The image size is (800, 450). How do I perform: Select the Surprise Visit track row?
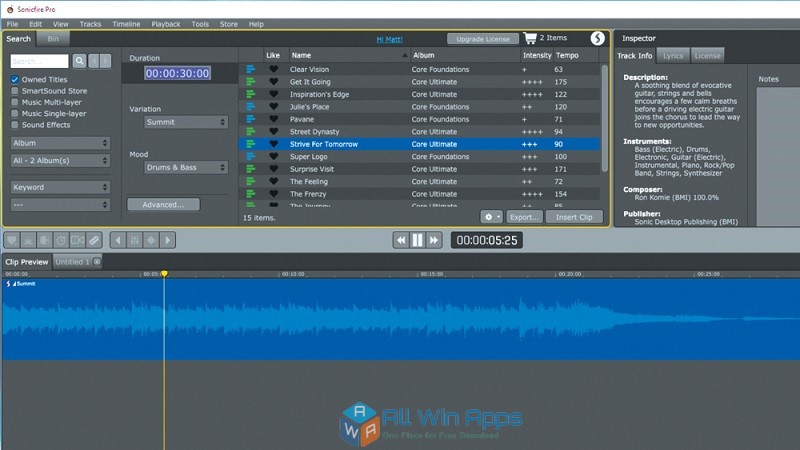[x=419, y=169]
